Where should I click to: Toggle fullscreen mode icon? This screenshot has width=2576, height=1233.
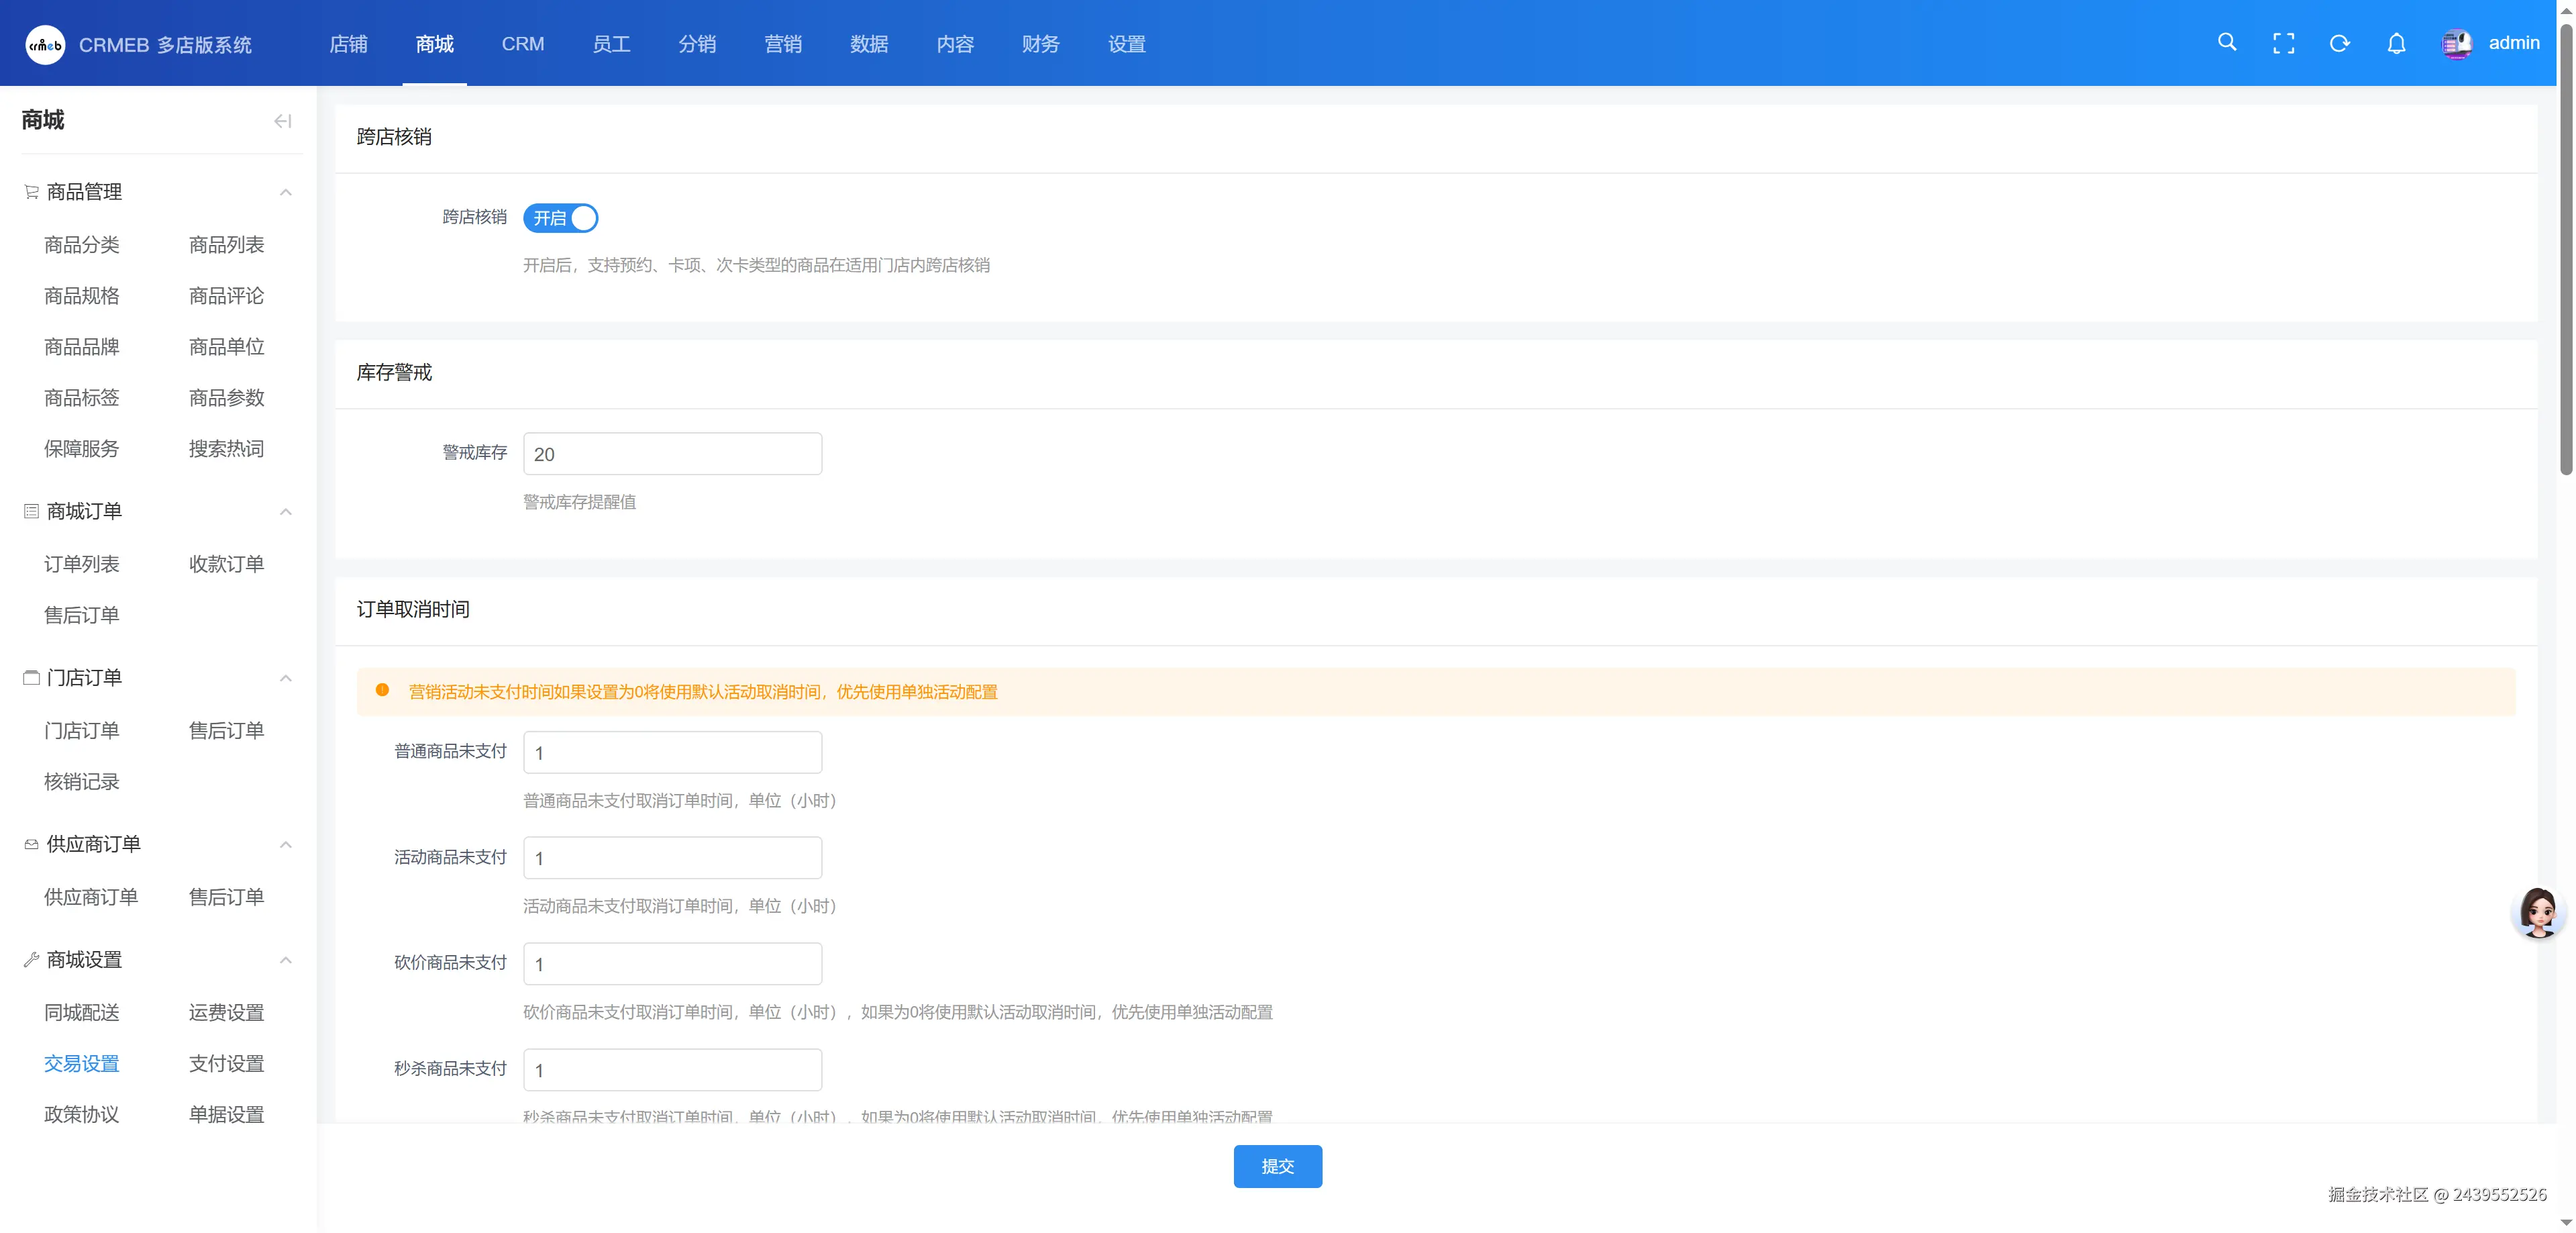[2283, 43]
